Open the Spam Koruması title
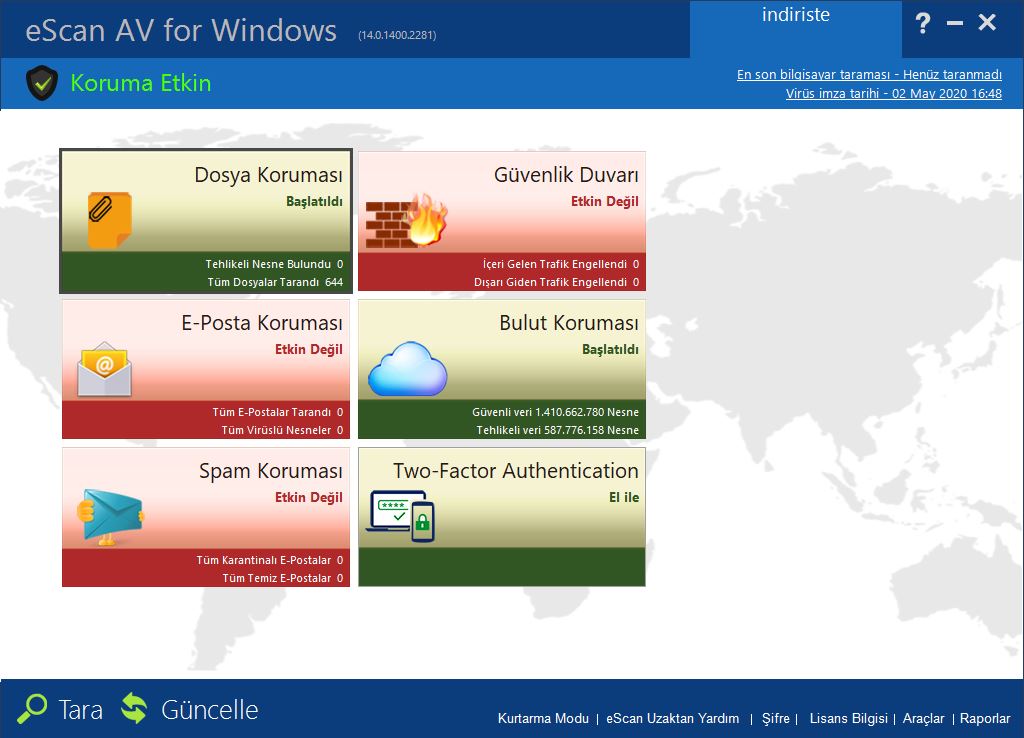This screenshot has height=738, width=1024. point(271,471)
